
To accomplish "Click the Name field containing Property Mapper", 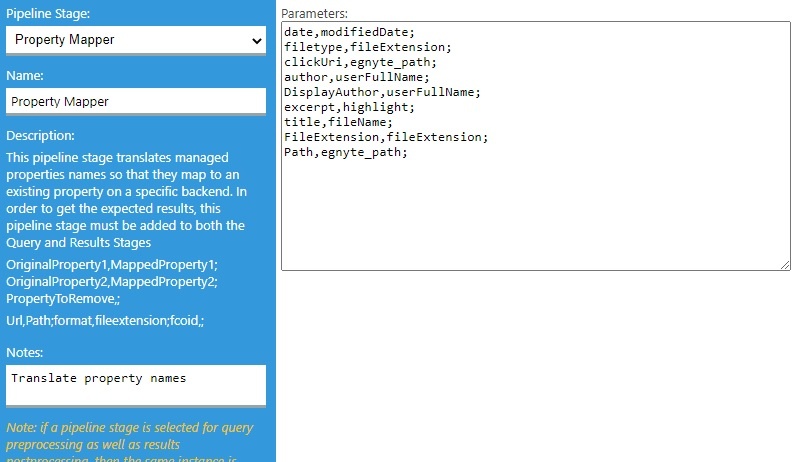I will tap(136, 101).
